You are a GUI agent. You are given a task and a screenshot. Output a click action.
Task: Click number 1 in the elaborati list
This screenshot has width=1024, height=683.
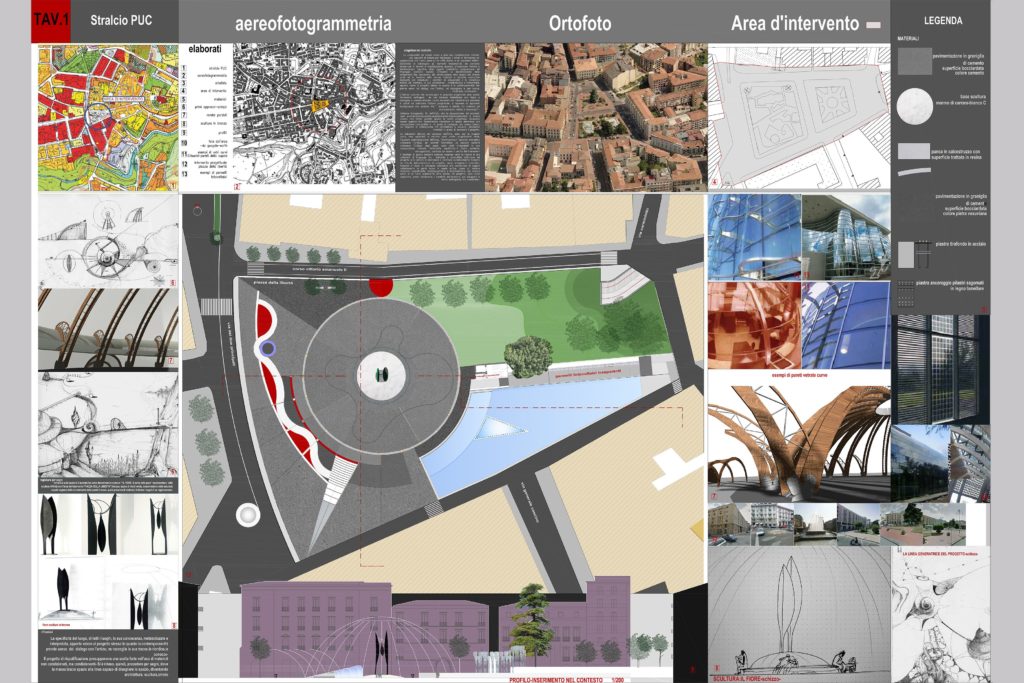pyautogui.click(x=185, y=68)
